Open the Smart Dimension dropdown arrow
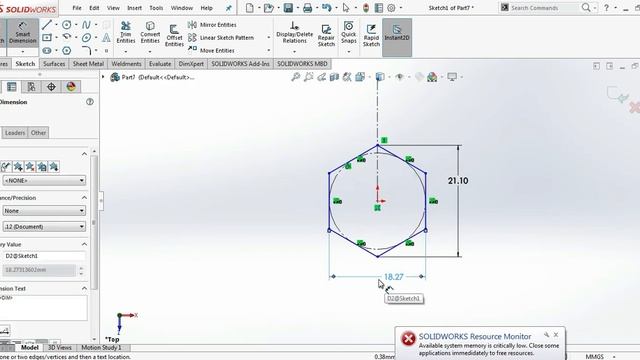 pos(23,52)
